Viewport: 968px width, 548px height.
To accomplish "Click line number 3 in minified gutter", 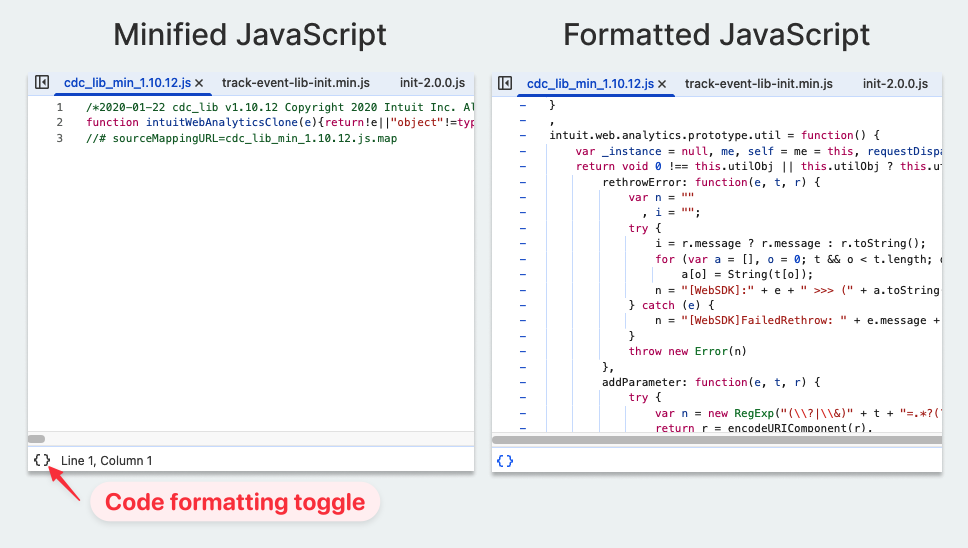I will [x=60, y=138].
